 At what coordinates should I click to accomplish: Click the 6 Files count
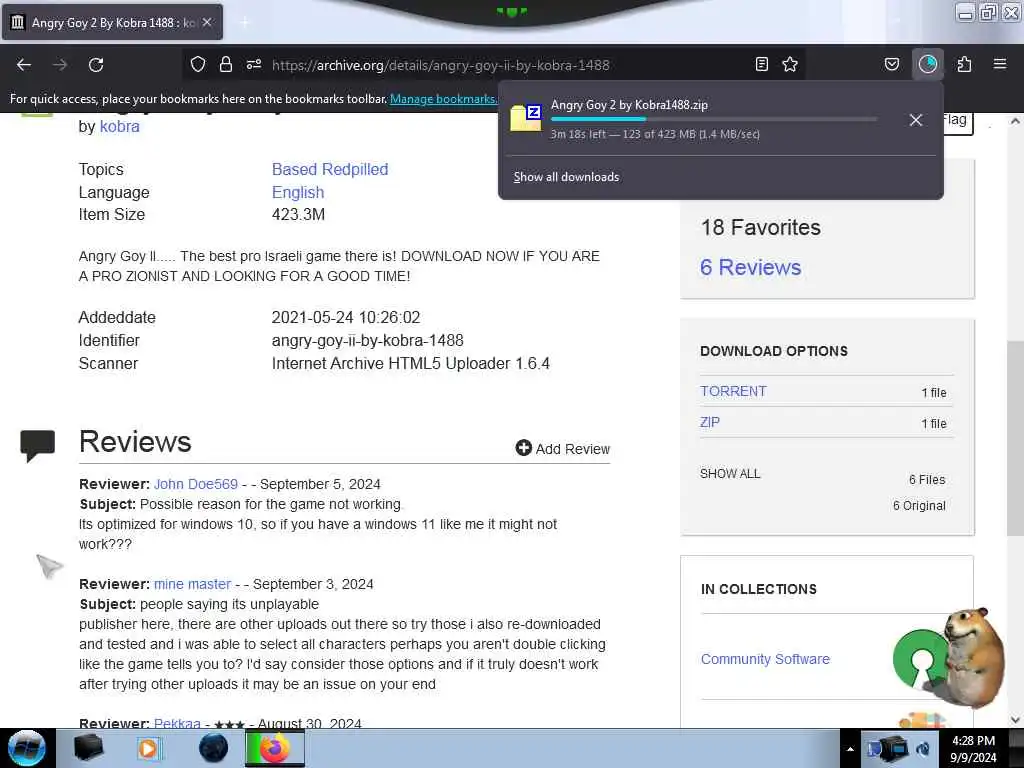click(x=927, y=479)
